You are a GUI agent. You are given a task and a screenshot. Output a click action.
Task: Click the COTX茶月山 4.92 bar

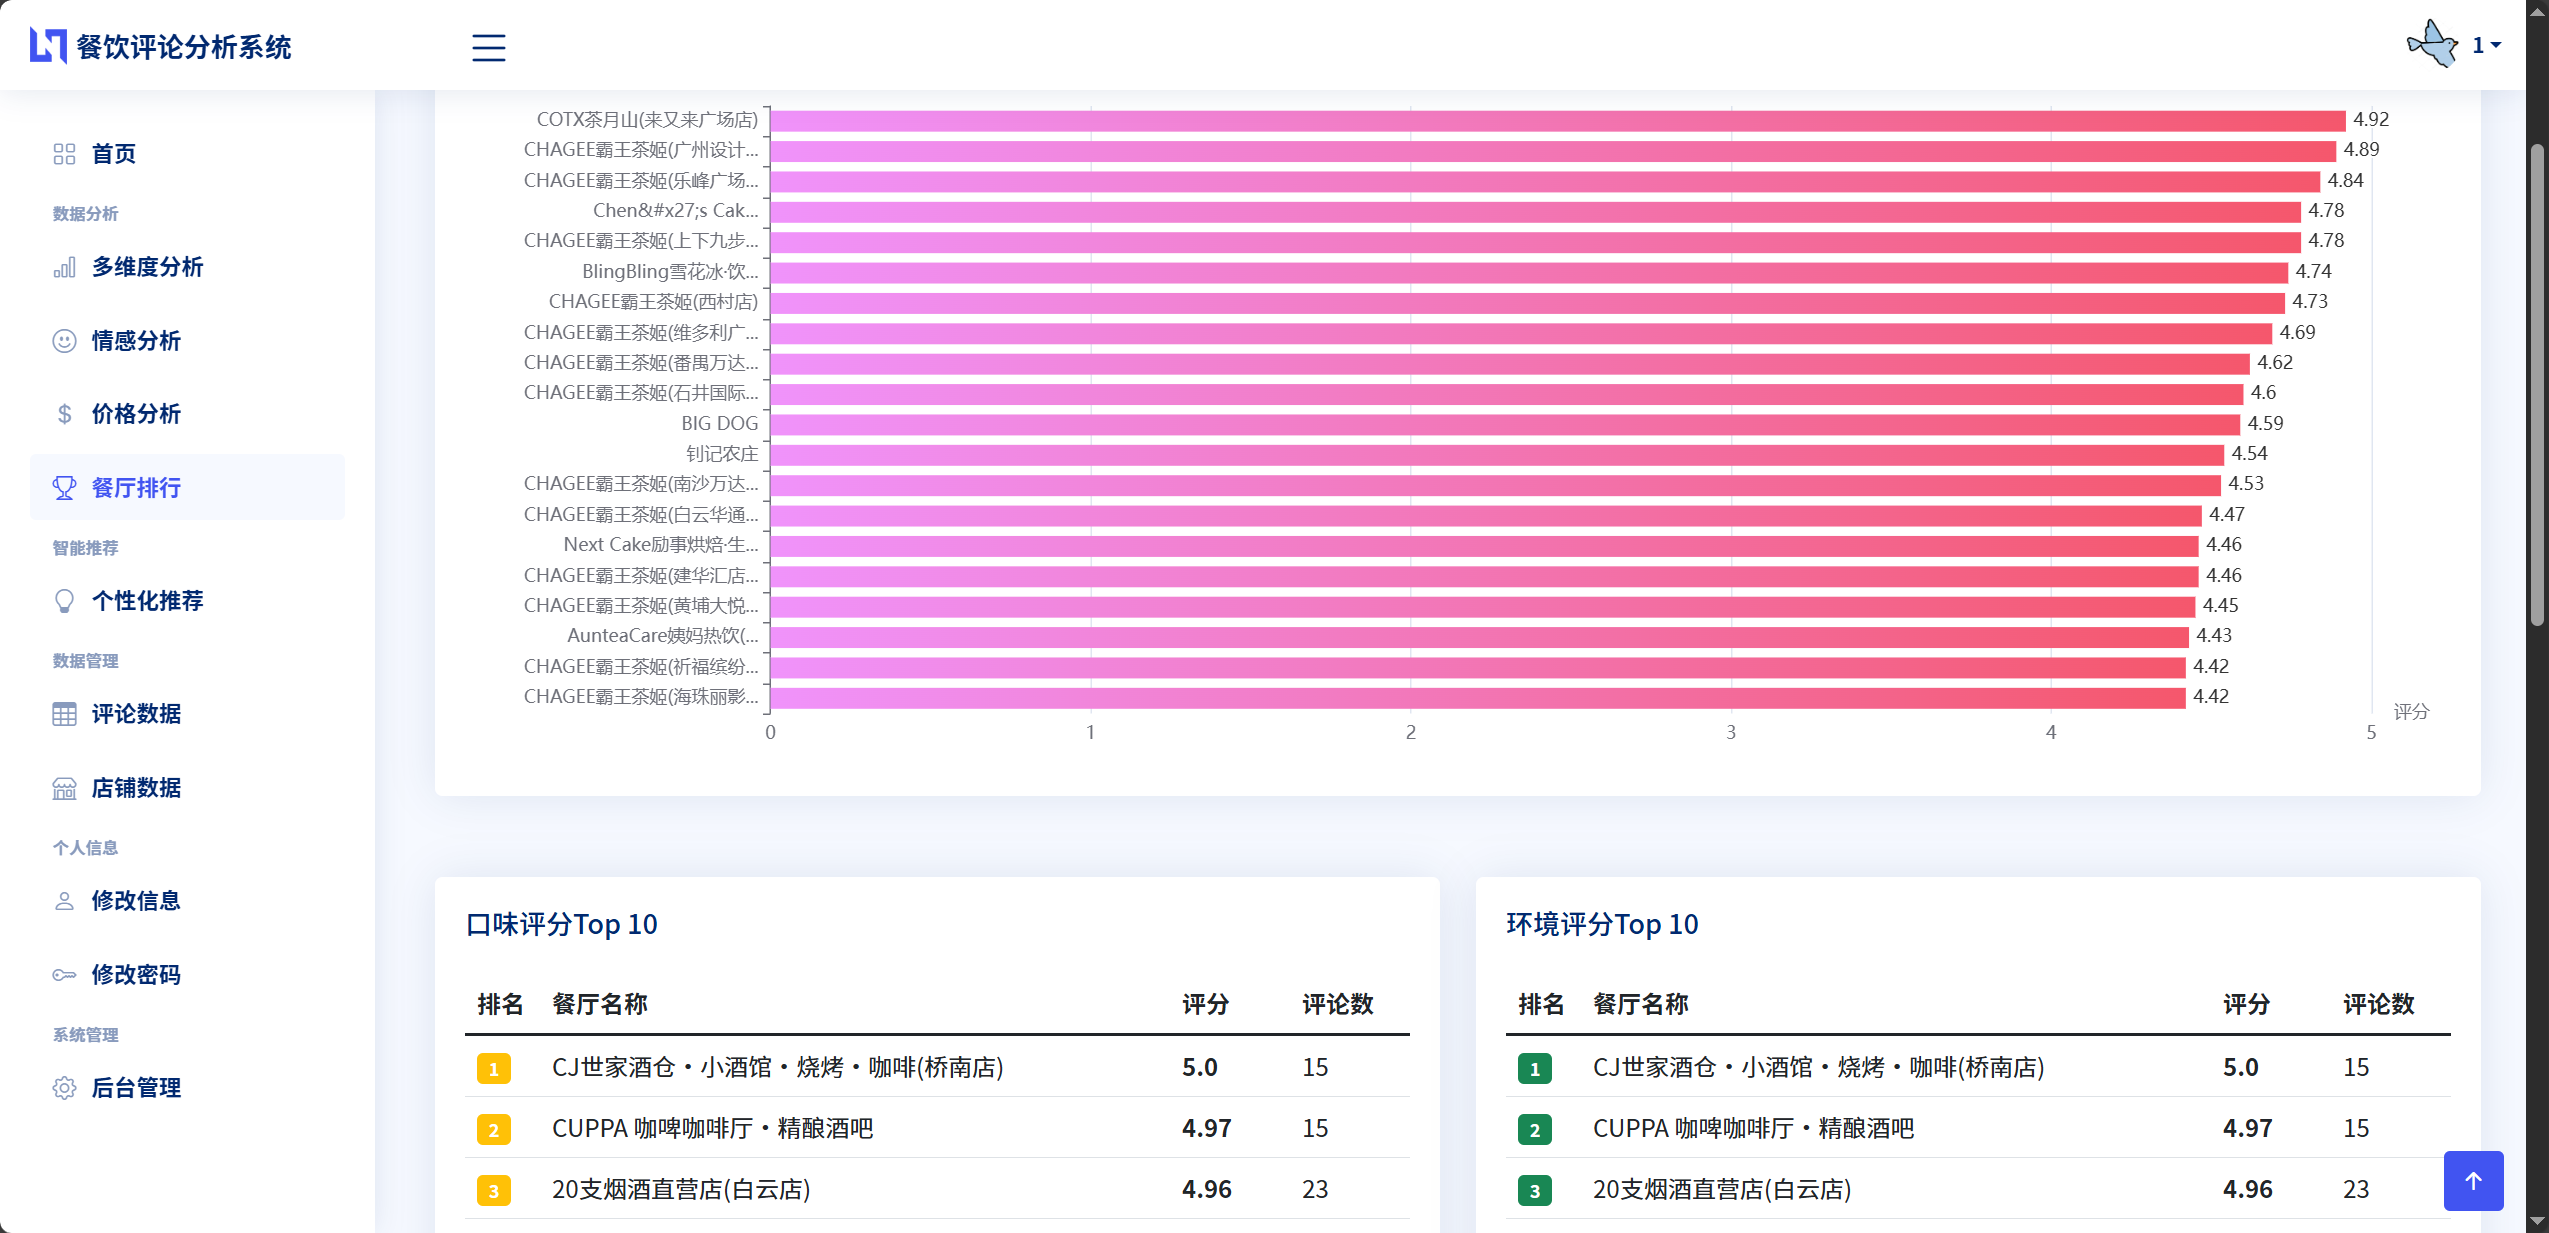pos(1556,120)
